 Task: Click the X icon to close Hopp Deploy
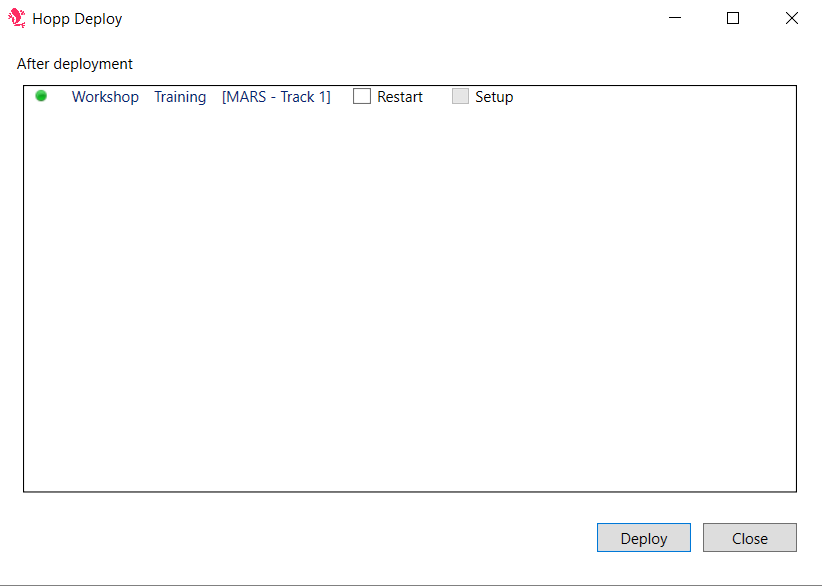point(791,17)
